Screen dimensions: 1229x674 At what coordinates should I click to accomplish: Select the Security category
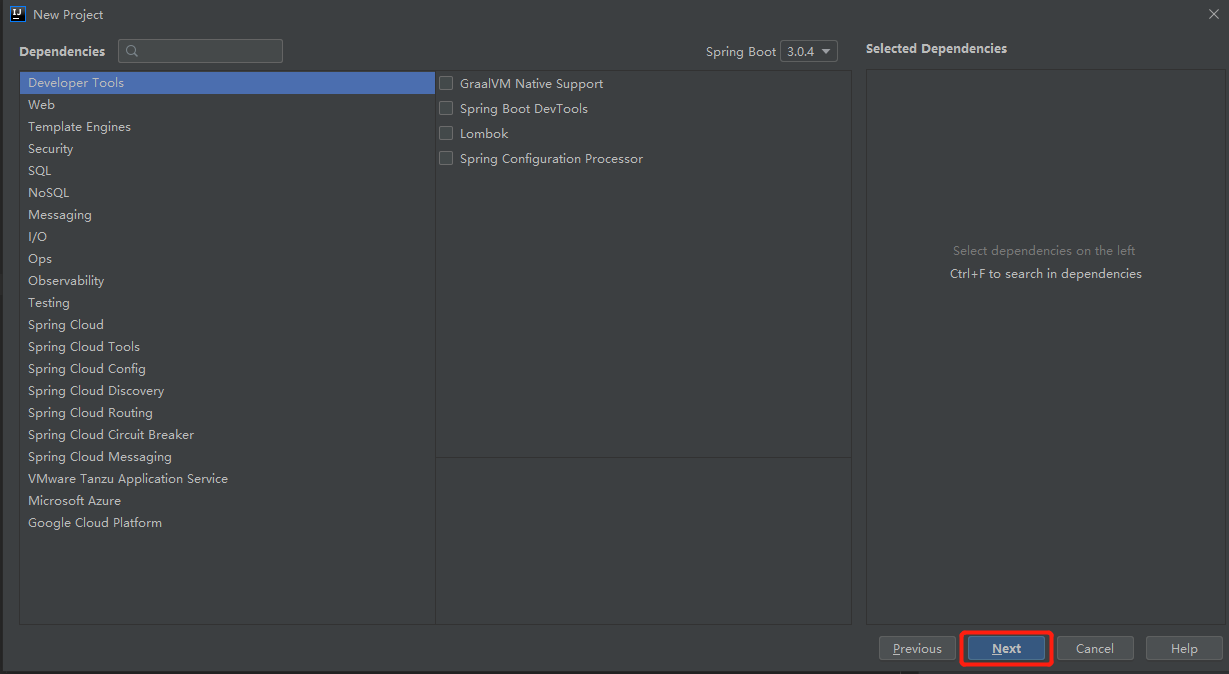pos(51,149)
